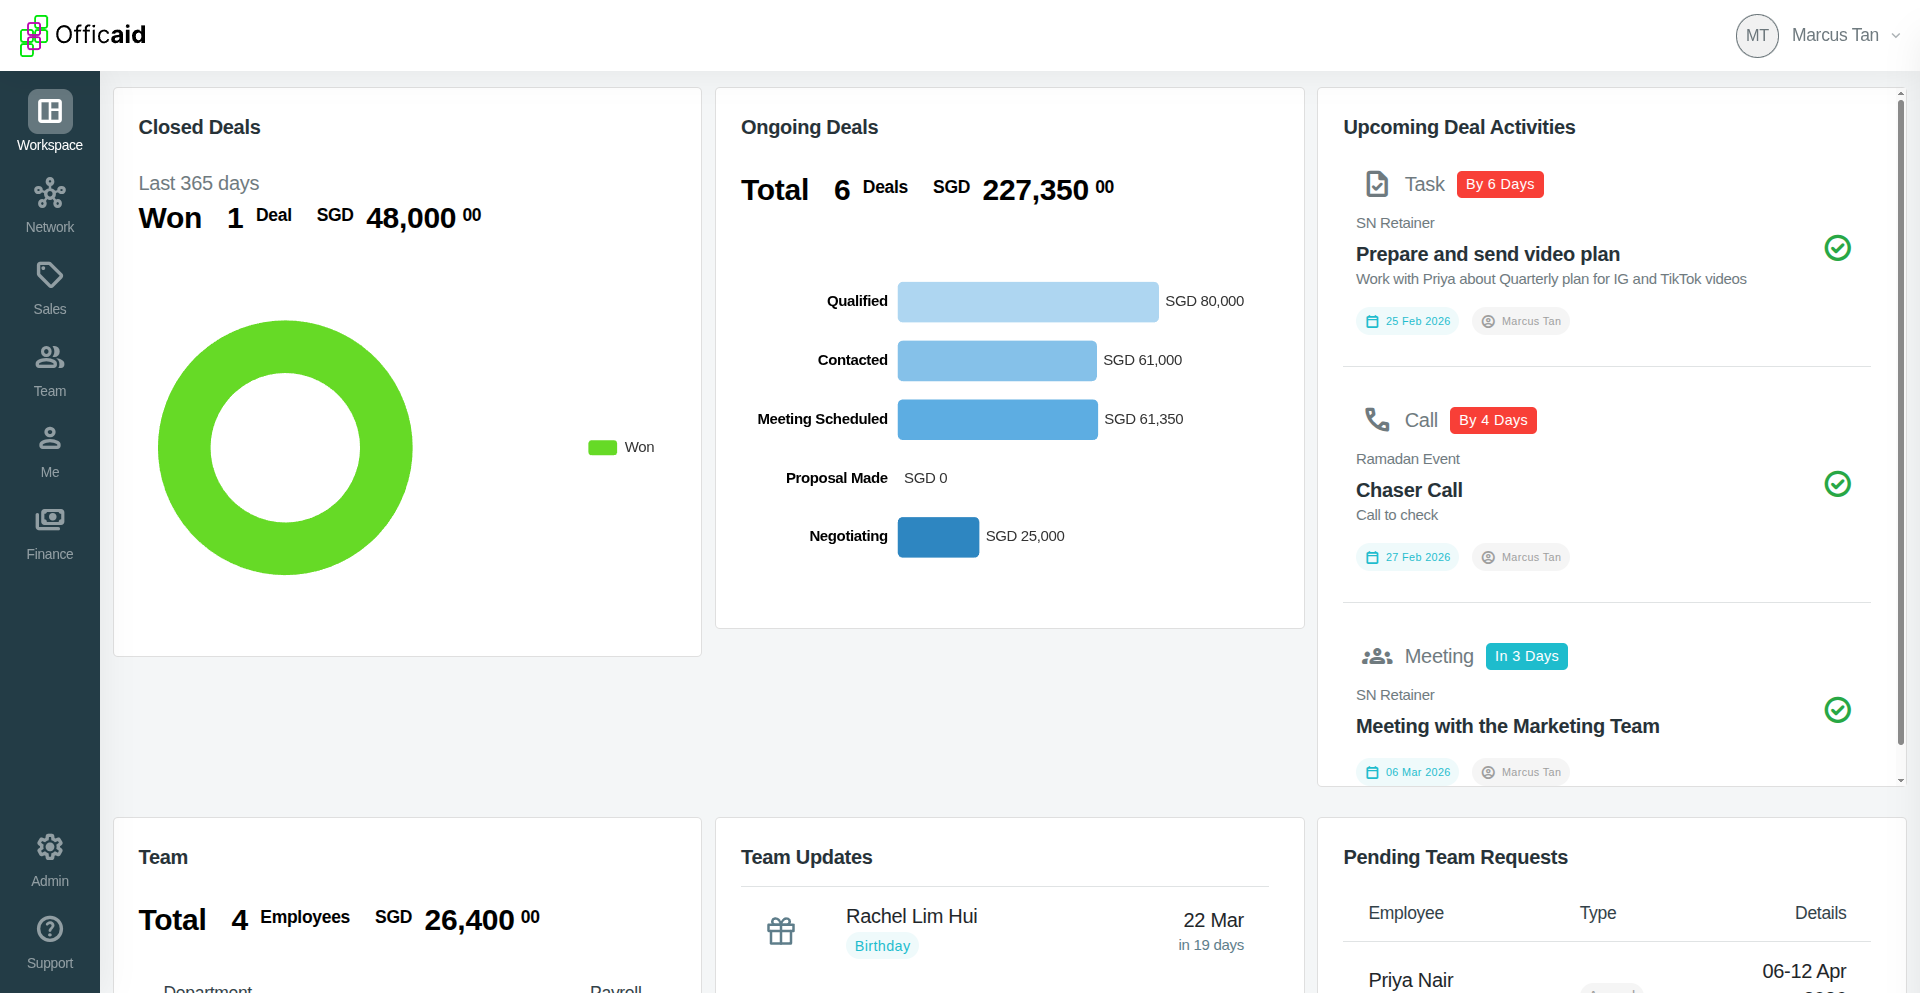Image resolution: width=1920 pixels, height=993 pixels.
Task: Open the Workspace section in the sidebar
Action: click(x=49, y=118)
